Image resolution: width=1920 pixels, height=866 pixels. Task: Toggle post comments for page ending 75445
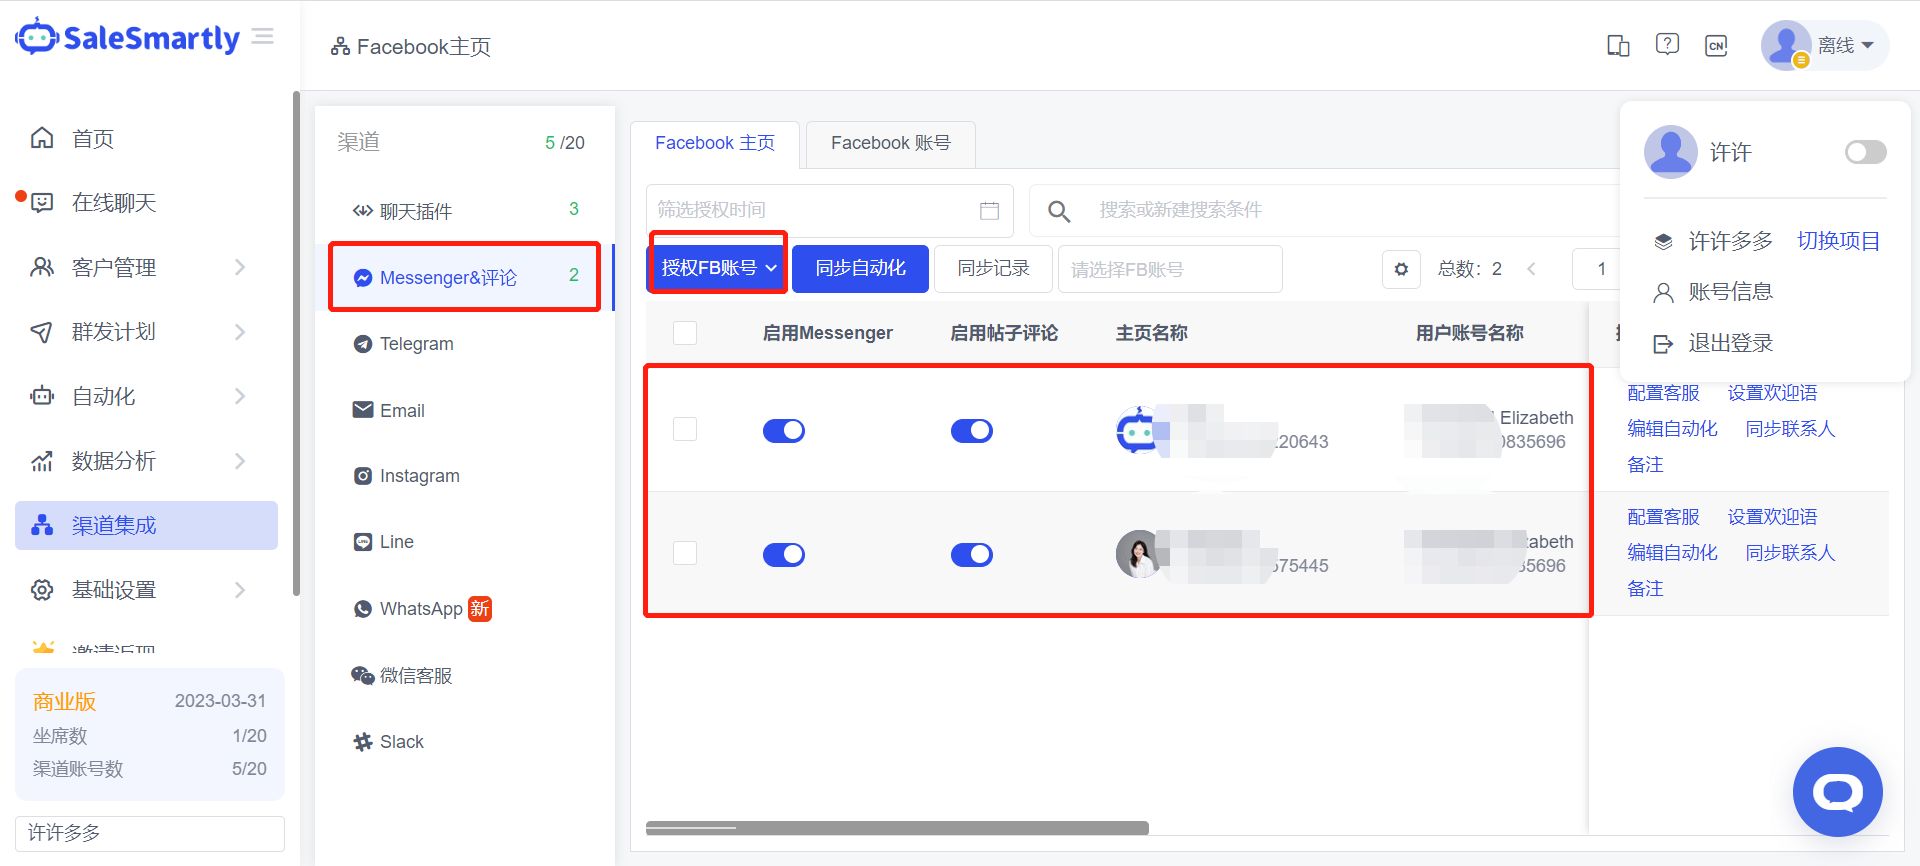point(972,555)
